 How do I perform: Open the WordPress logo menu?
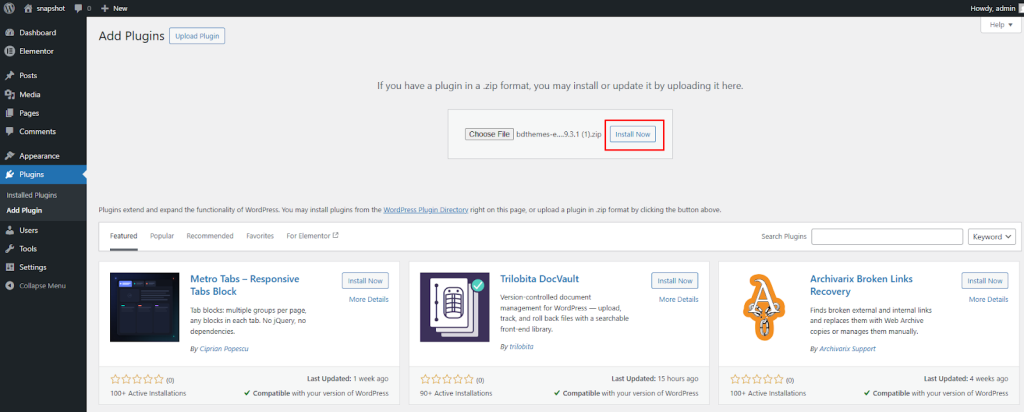(9, 8)
